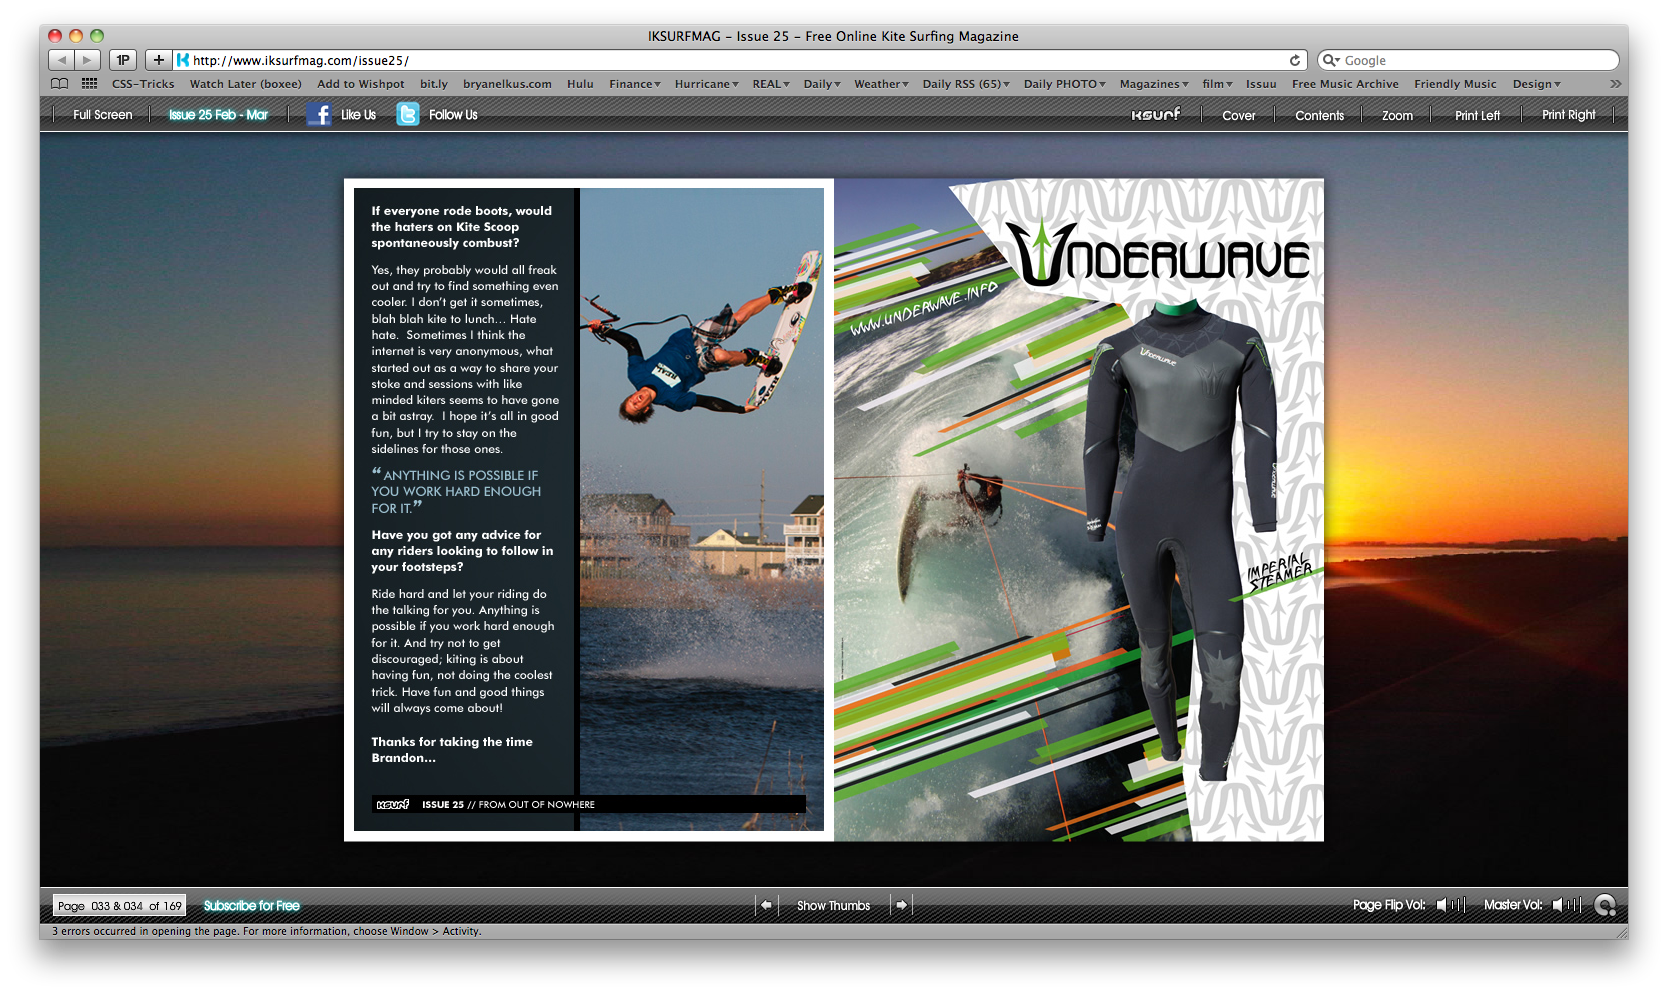Open Top Sites grid icon
The image size is (1668, 994).
(89, 84)
